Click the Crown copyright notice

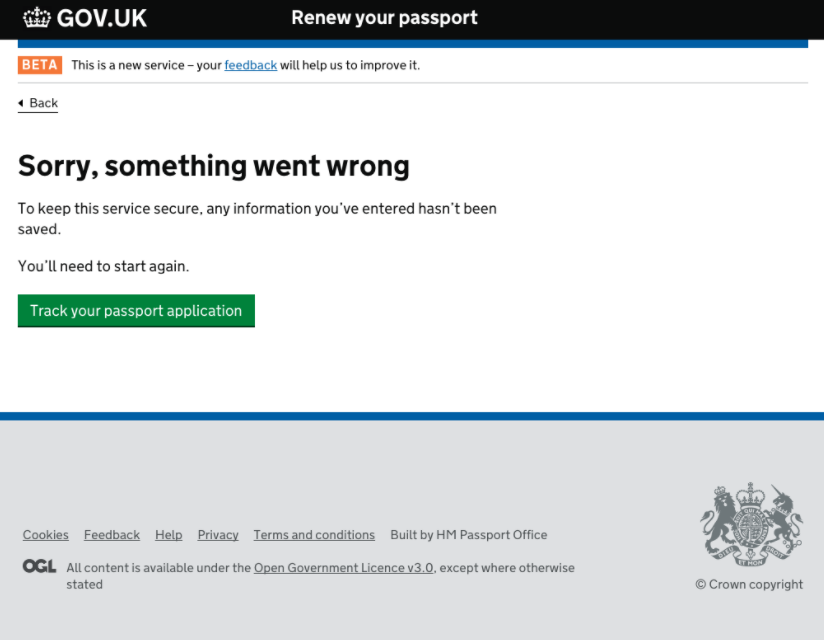pyautogui.click(x=748, y=584)
